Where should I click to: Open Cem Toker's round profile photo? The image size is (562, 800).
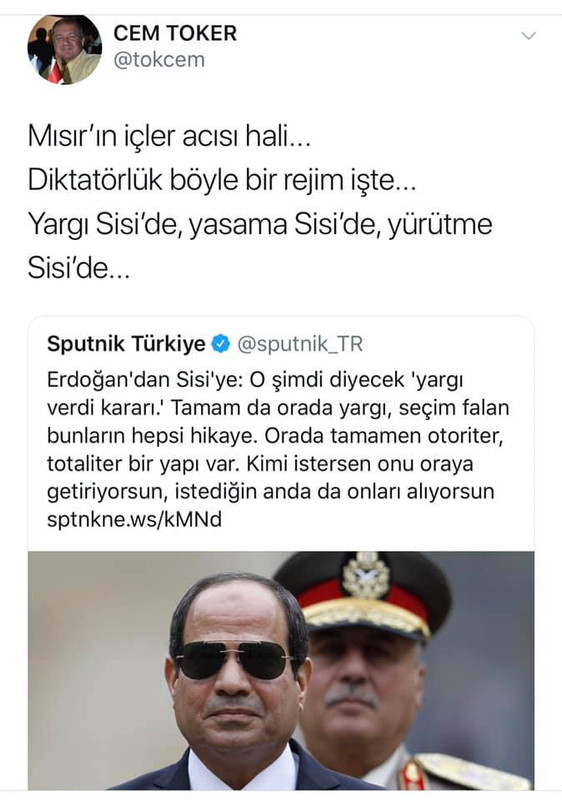coord(64,49)
